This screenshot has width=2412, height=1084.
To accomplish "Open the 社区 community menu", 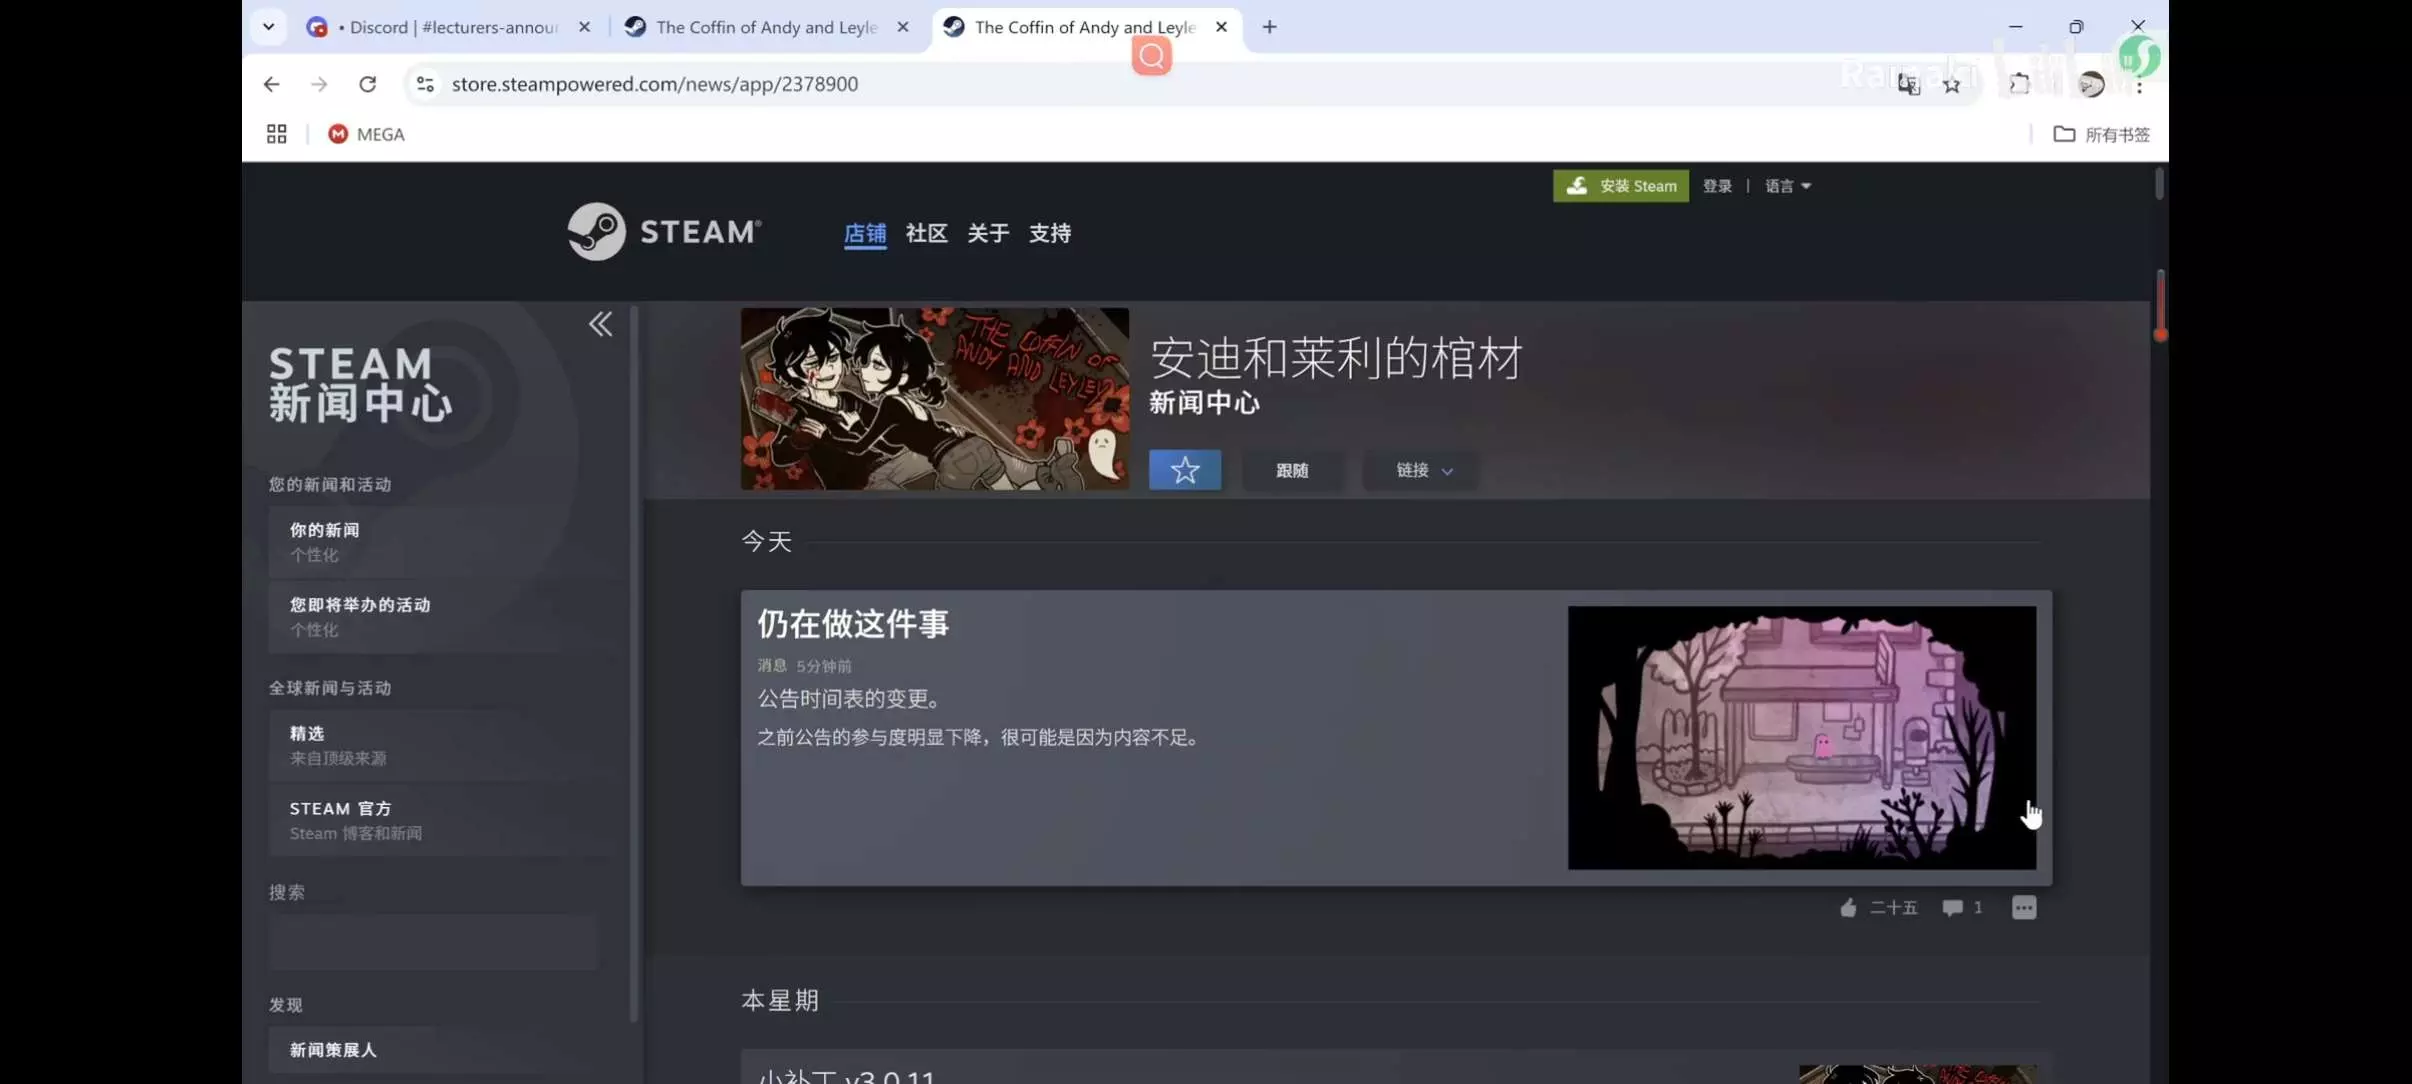I will [926, 233].
